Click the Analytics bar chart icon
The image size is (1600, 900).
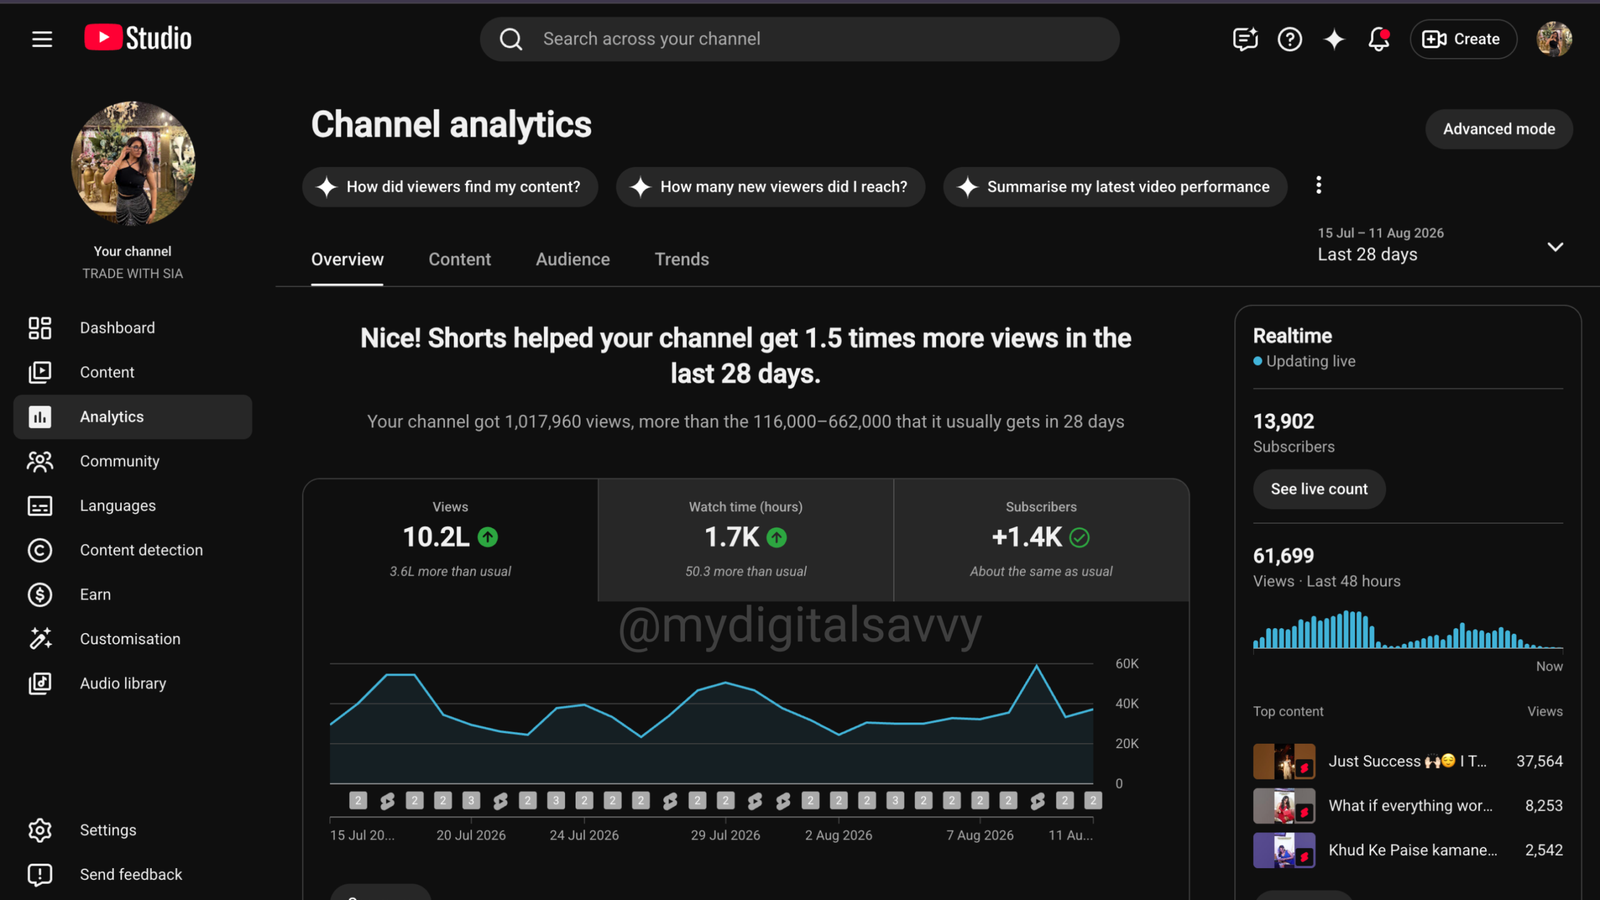pyautogui.click(x=40, y=417)
